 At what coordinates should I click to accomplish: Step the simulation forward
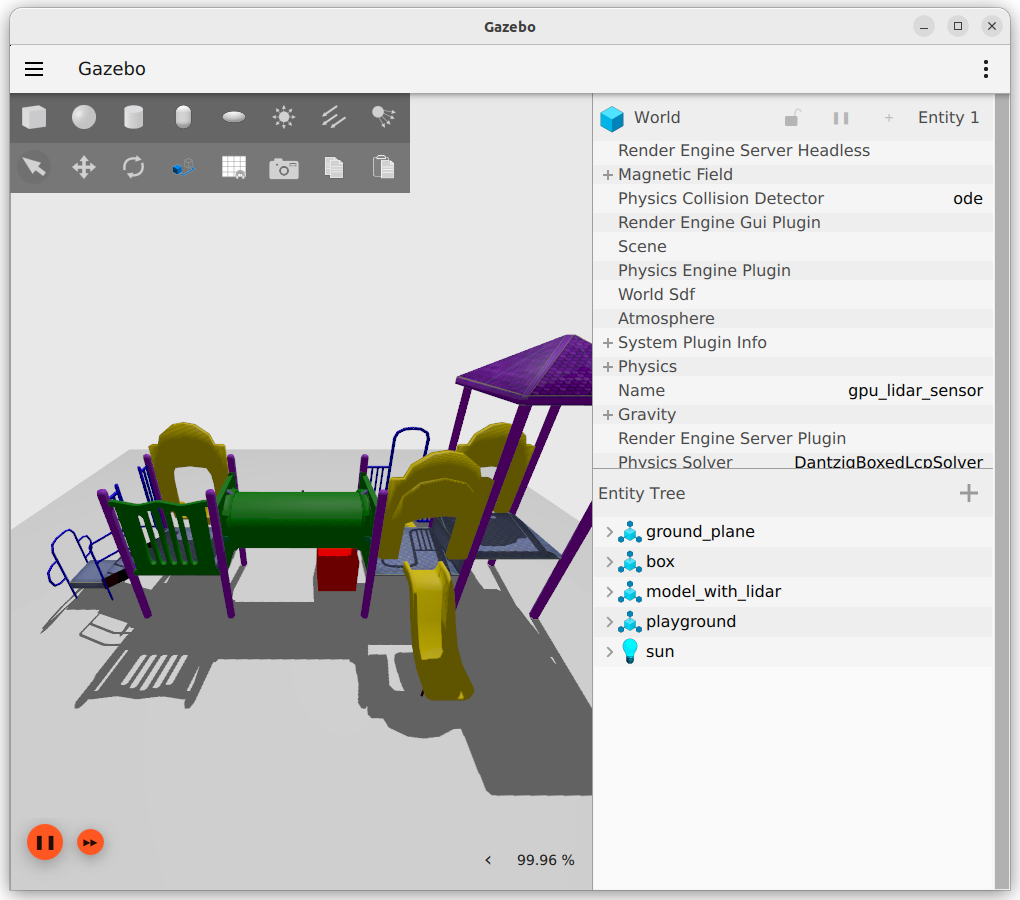click(90, 843)
